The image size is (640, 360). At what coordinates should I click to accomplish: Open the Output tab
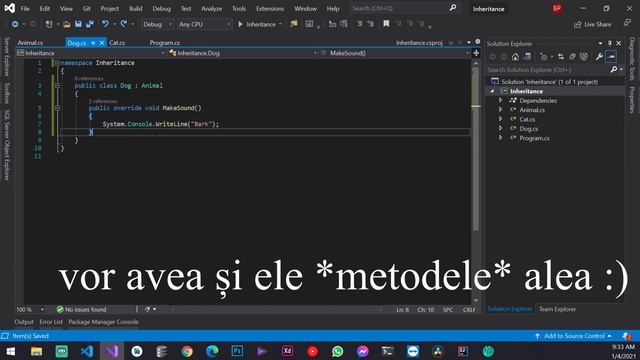24,322
